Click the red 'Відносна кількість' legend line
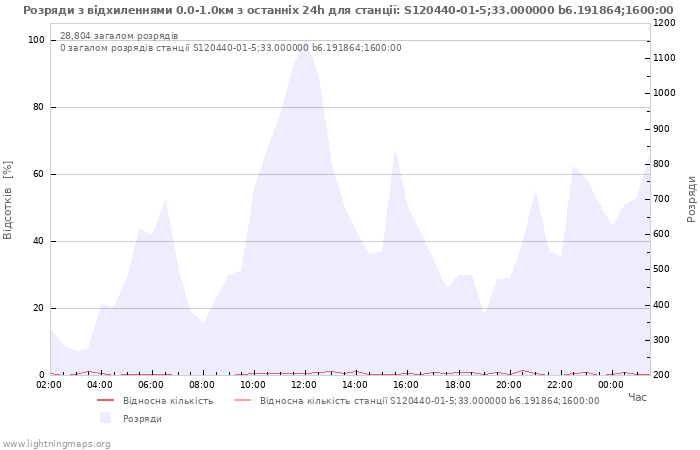700x450 pixels. tap(105, 401)
